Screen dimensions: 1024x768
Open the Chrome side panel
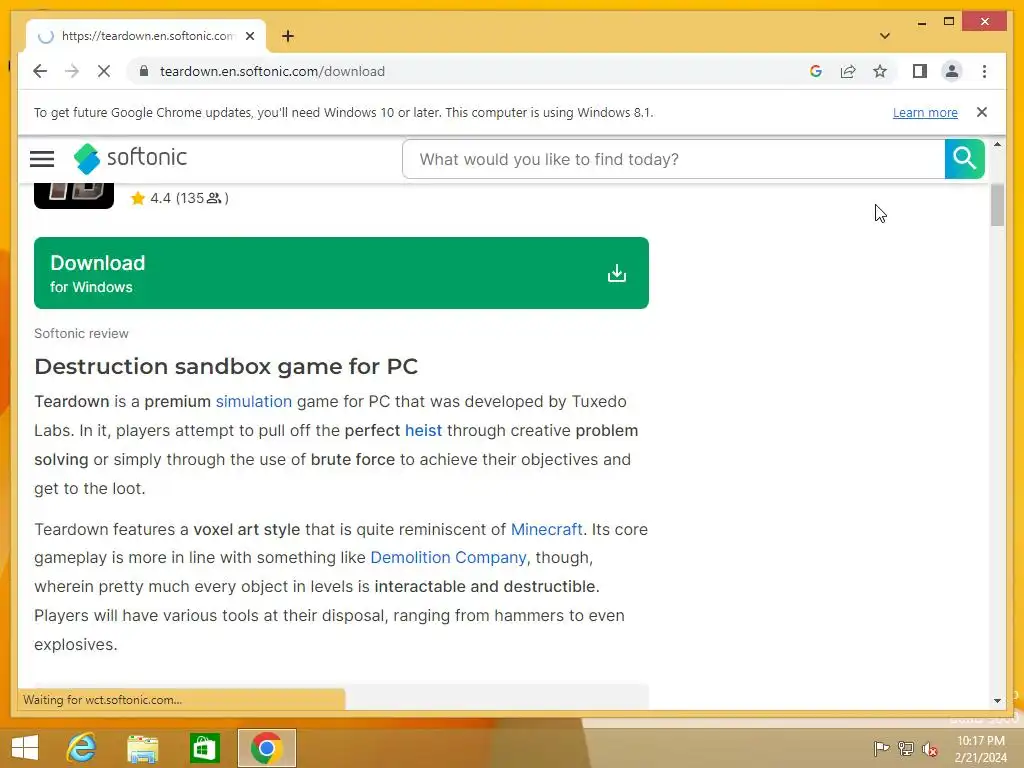point(920,71)
